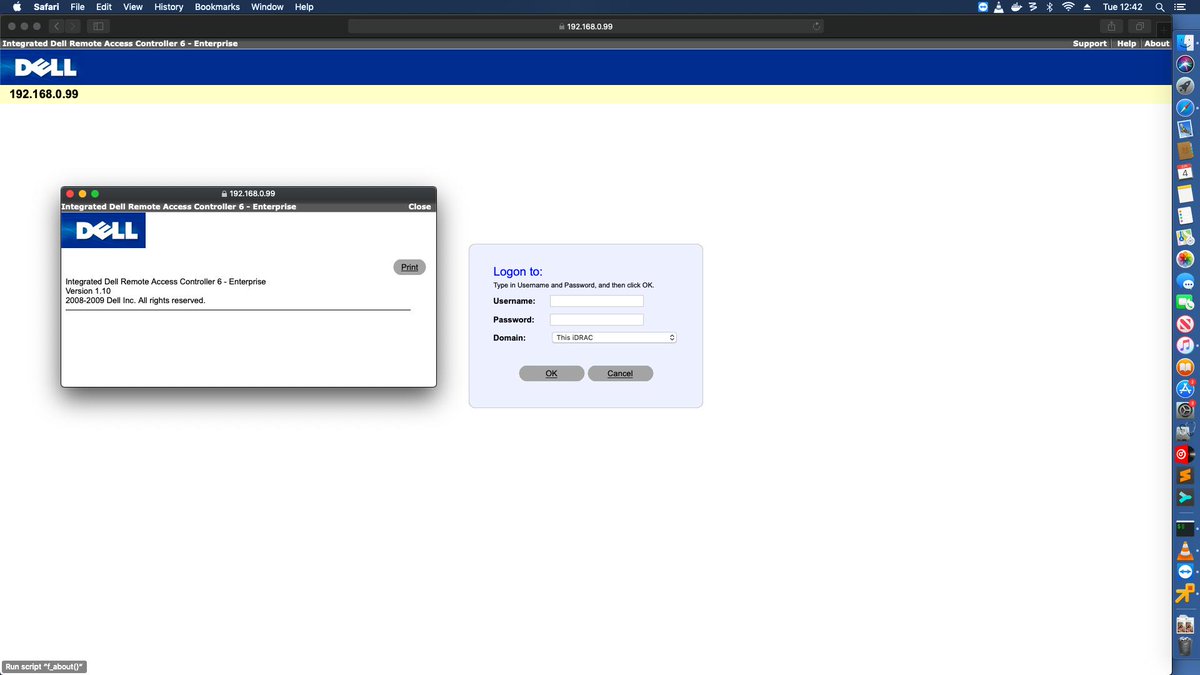The width and height of the screenshot is (1200, 675).
Task: Open Spotlight search magnifier
Action: pyautogui.click(x=1160, y=7)
